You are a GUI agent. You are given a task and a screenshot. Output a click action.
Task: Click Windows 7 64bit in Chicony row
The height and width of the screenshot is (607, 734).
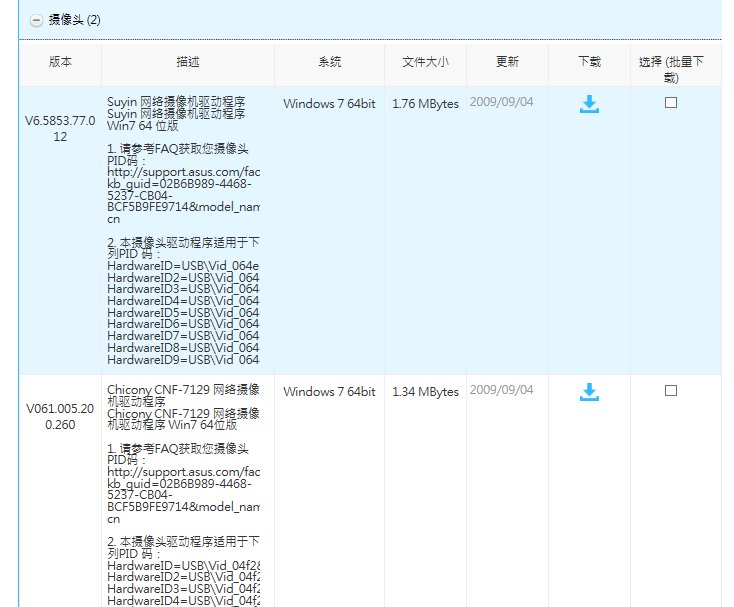329,392
